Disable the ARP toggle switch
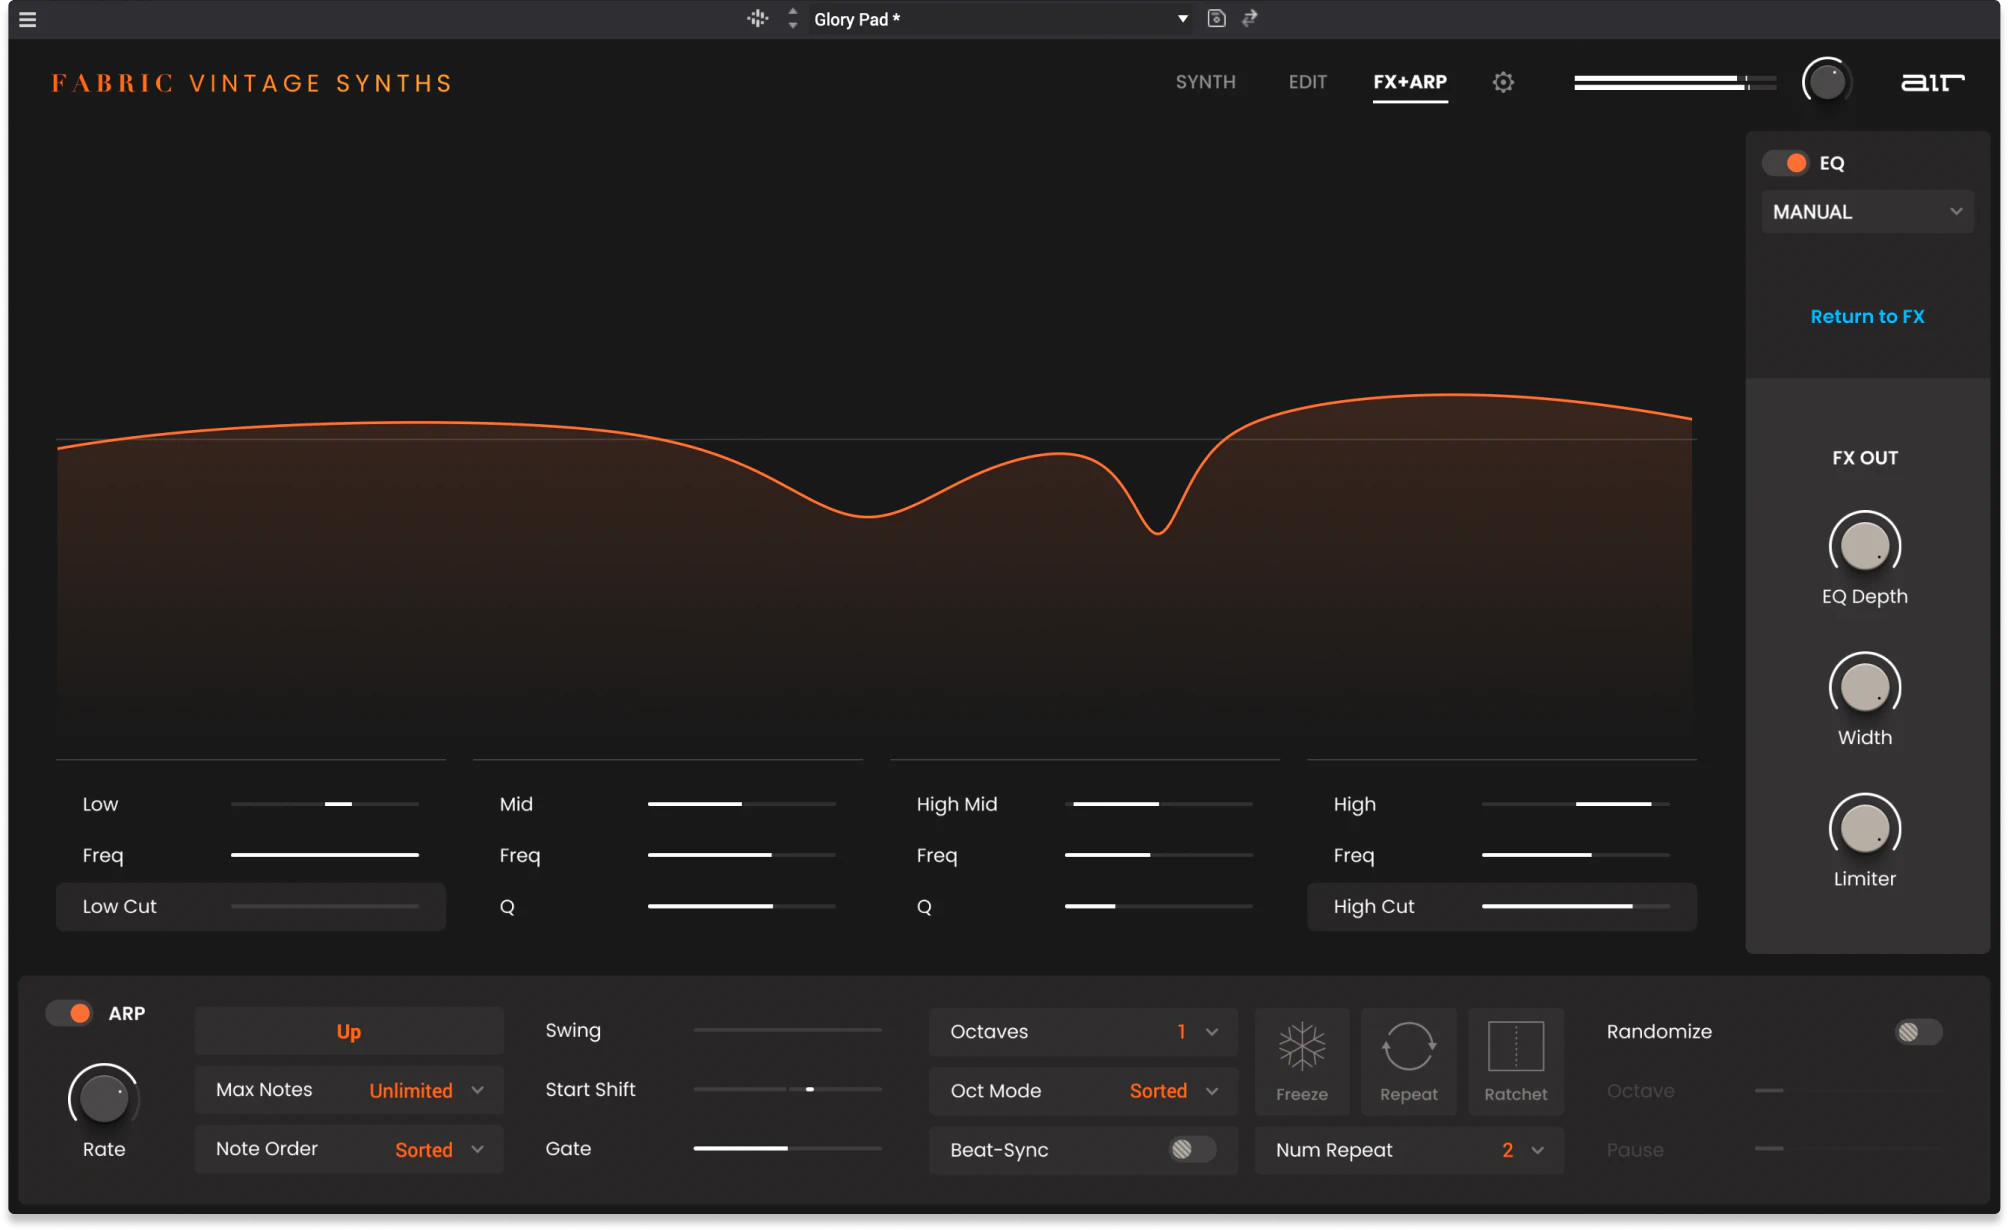This screenshot has width=2009, height=1231. pos(70,1013)
